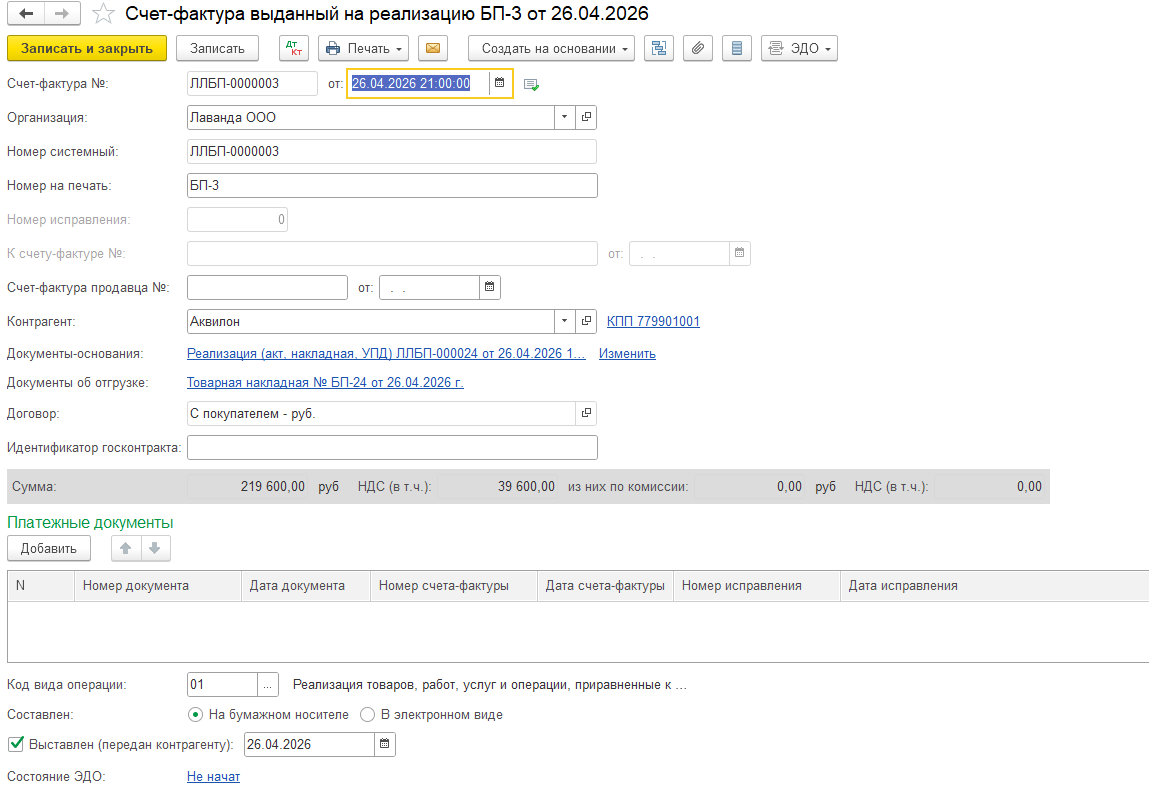
Task: Open the КПП 779901001 link
Action: (653, 321)
